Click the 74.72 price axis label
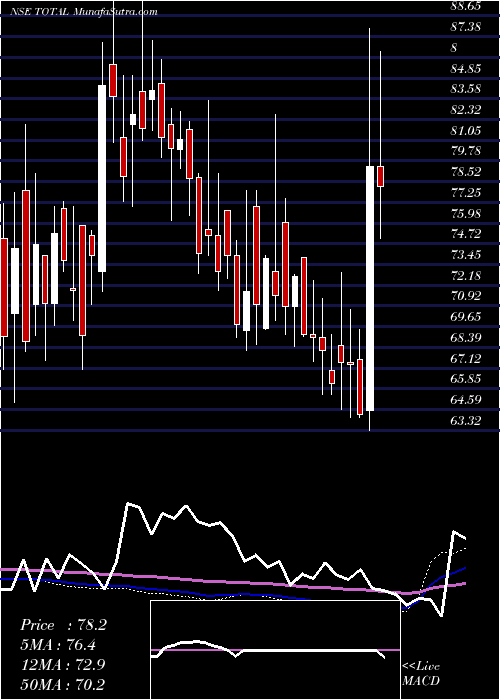This screenshot has height=700, width=500. click(466, 234)
